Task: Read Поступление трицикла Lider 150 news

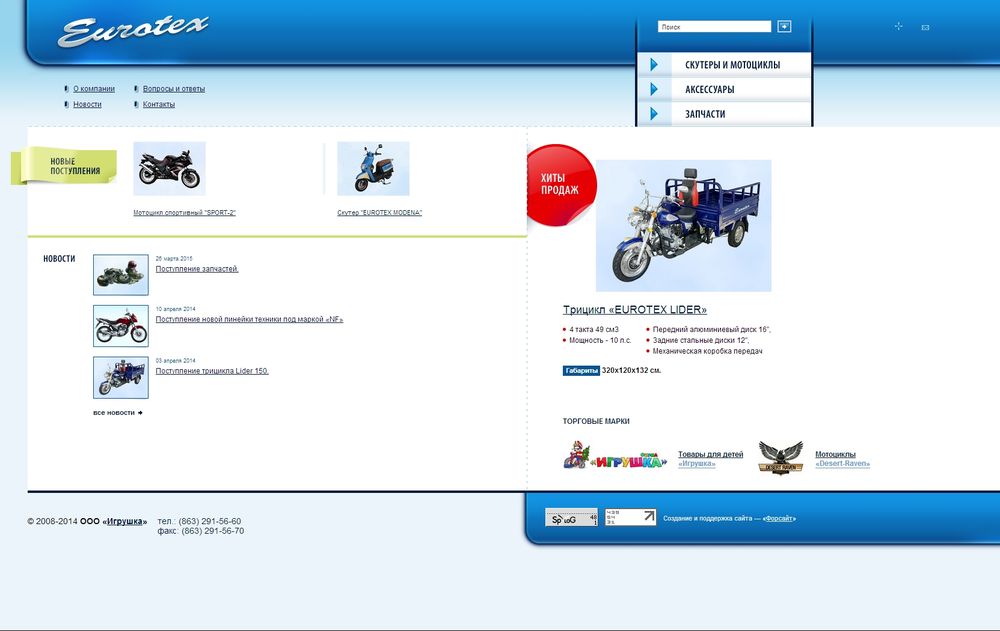Action: click(212, 371)
